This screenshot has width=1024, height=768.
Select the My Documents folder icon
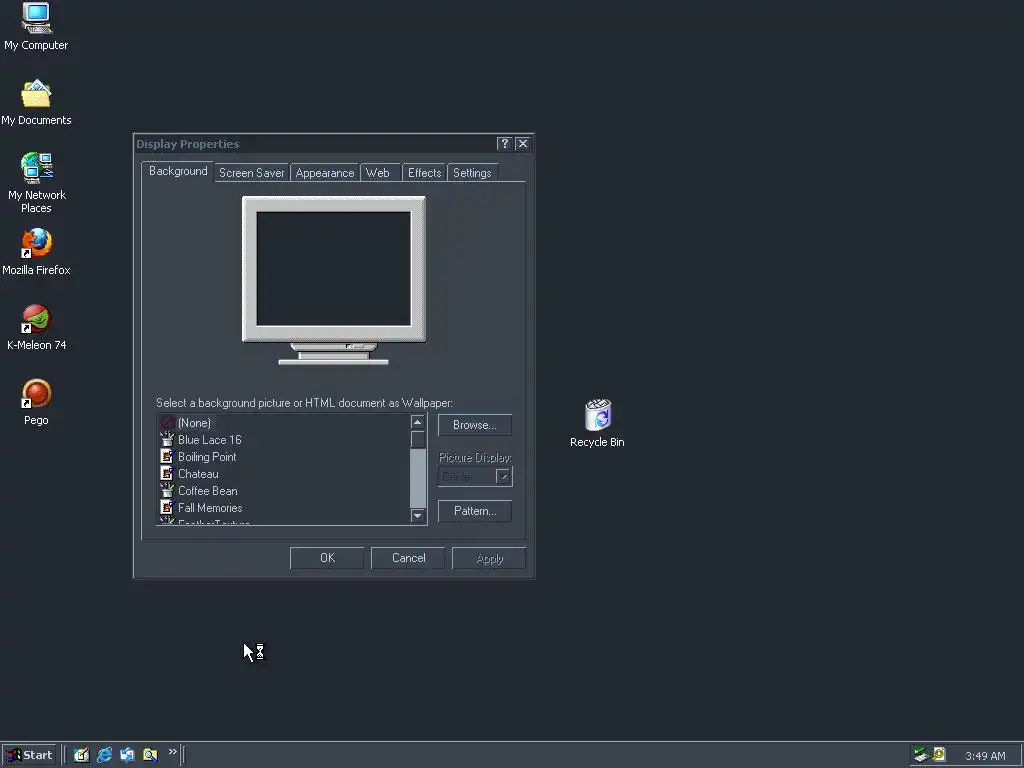36,102
